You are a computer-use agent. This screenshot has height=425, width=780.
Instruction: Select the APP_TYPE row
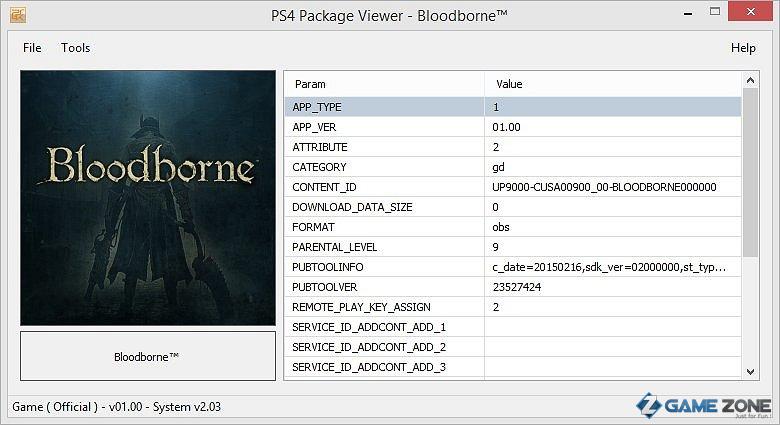point(513,107)
